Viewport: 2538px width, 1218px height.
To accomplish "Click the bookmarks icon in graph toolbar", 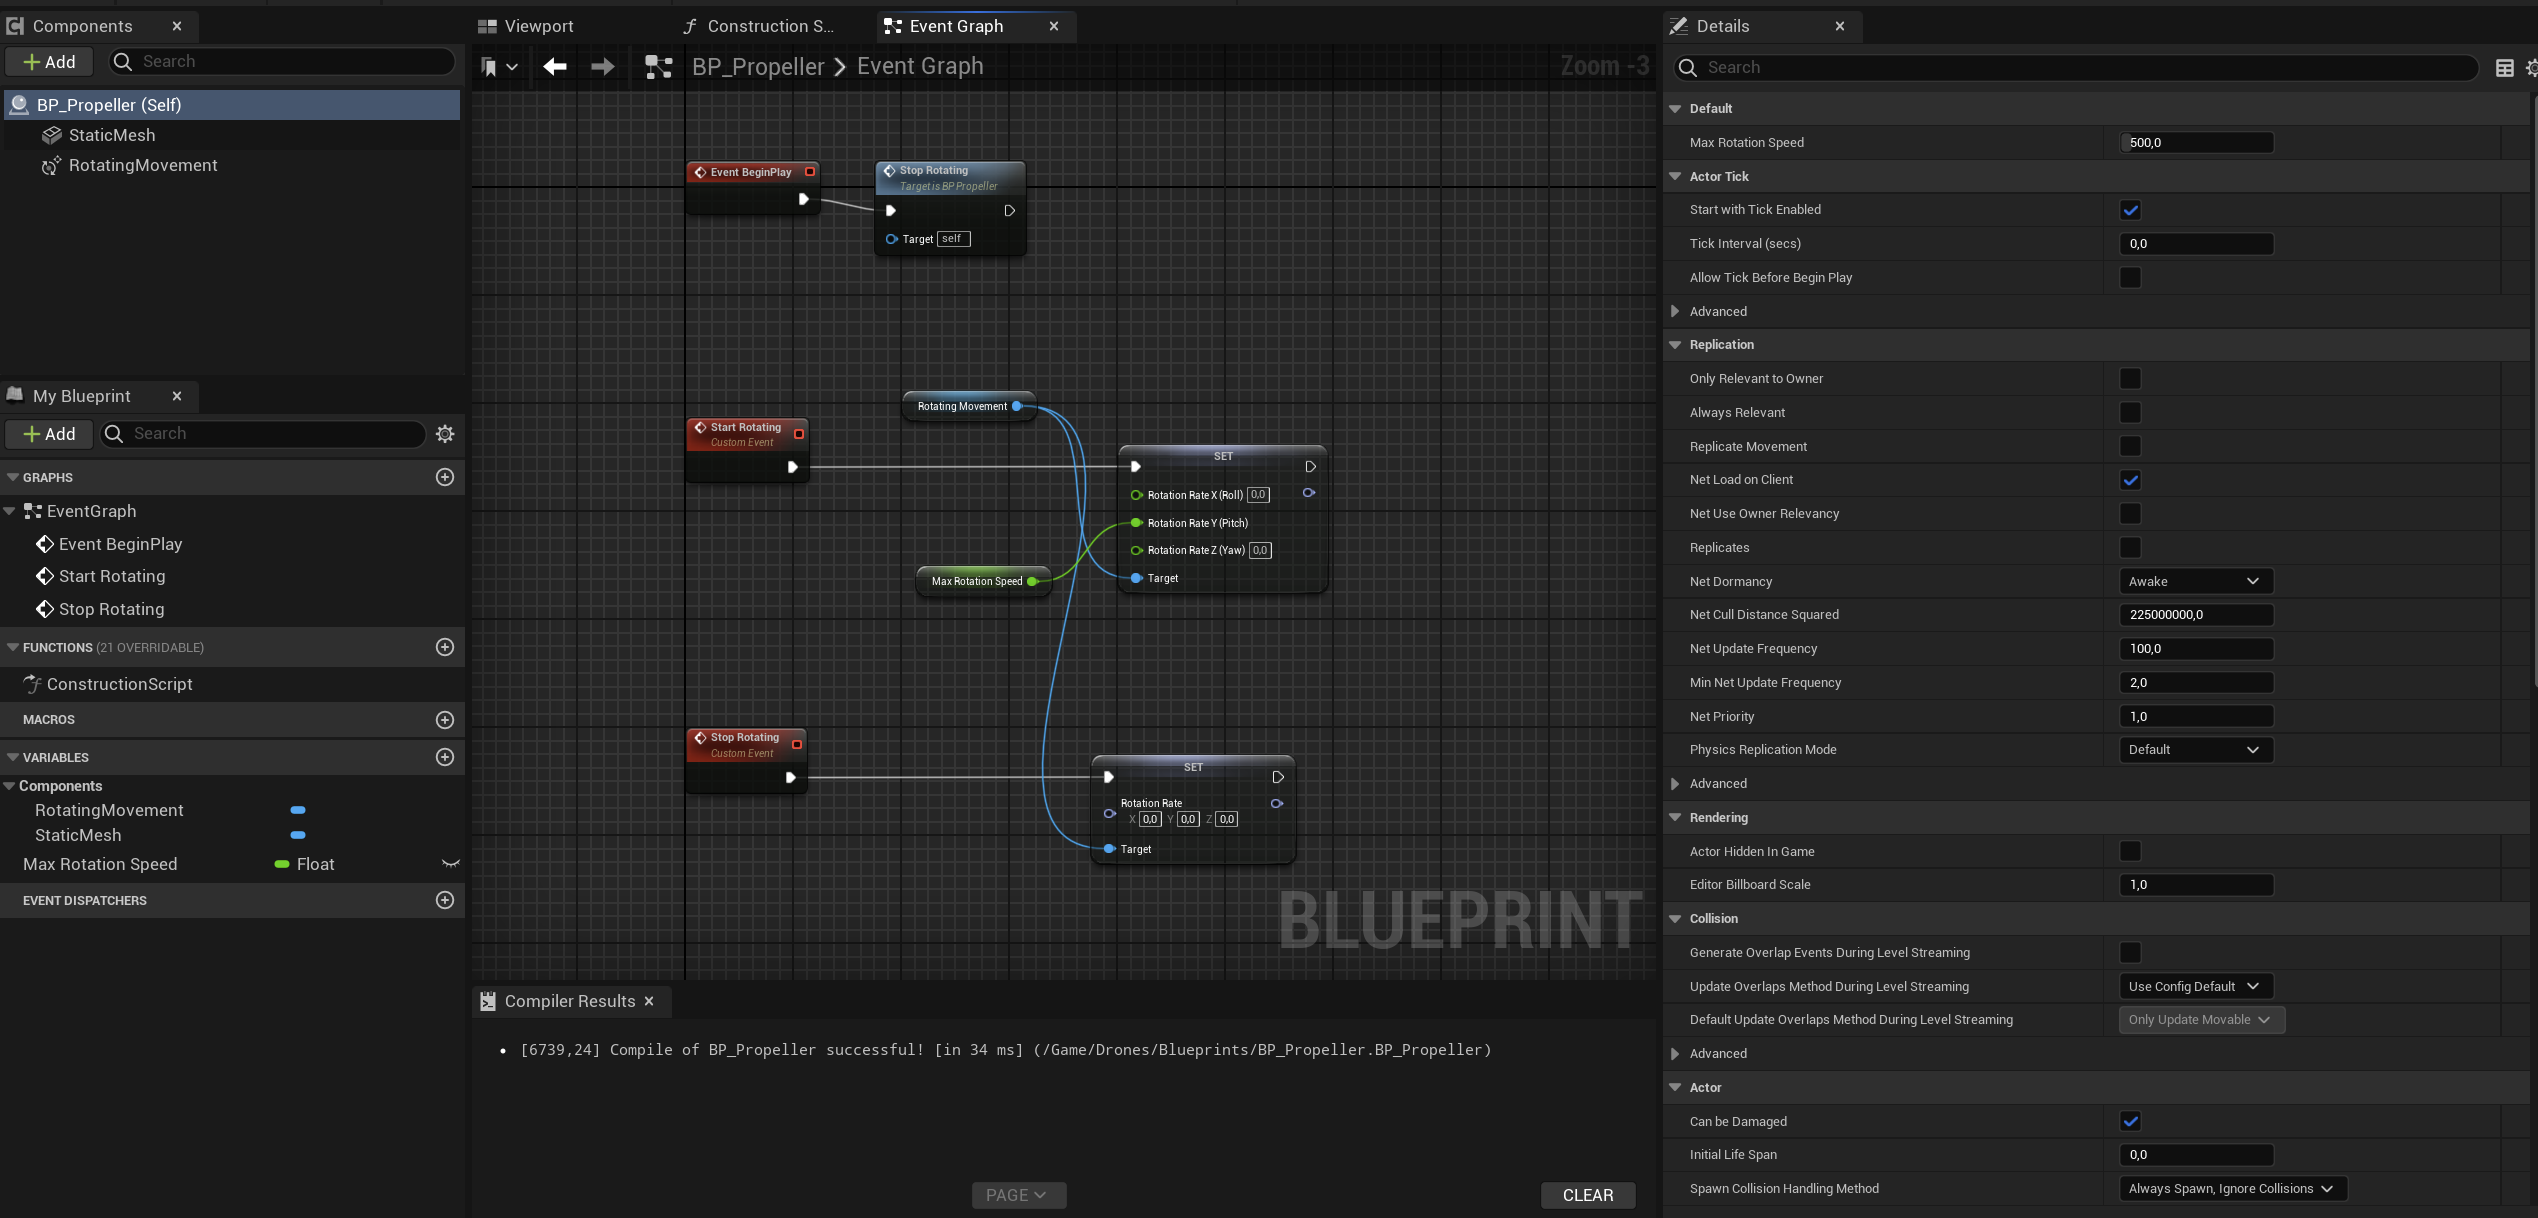I will pos(489,67).
